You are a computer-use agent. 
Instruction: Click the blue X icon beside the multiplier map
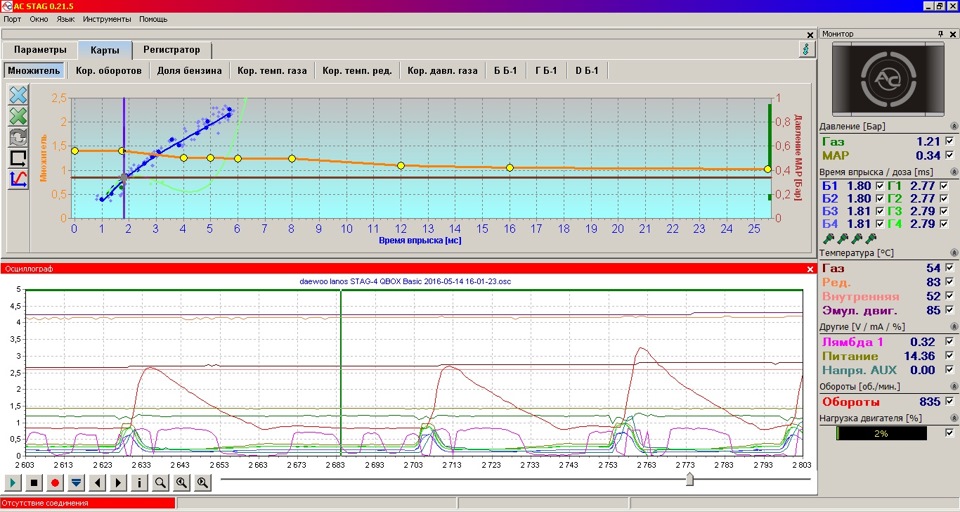tap(18, 95)
